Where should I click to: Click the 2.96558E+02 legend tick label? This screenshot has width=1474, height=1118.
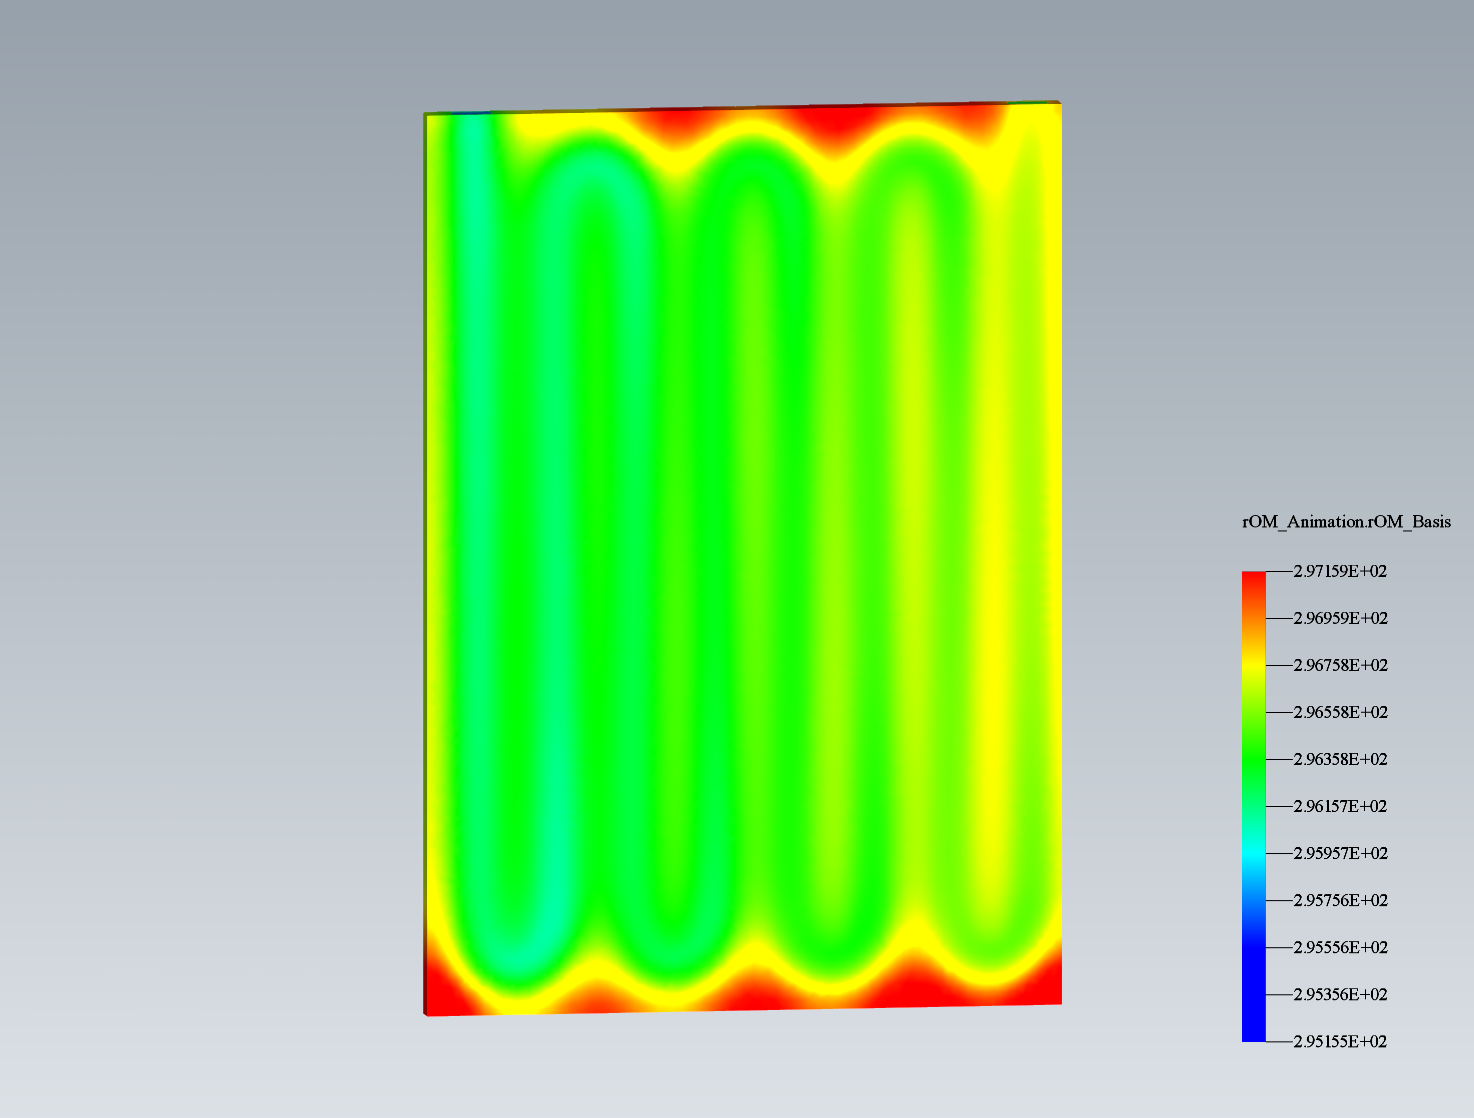pyautogui.click(x=1340, y=713)
